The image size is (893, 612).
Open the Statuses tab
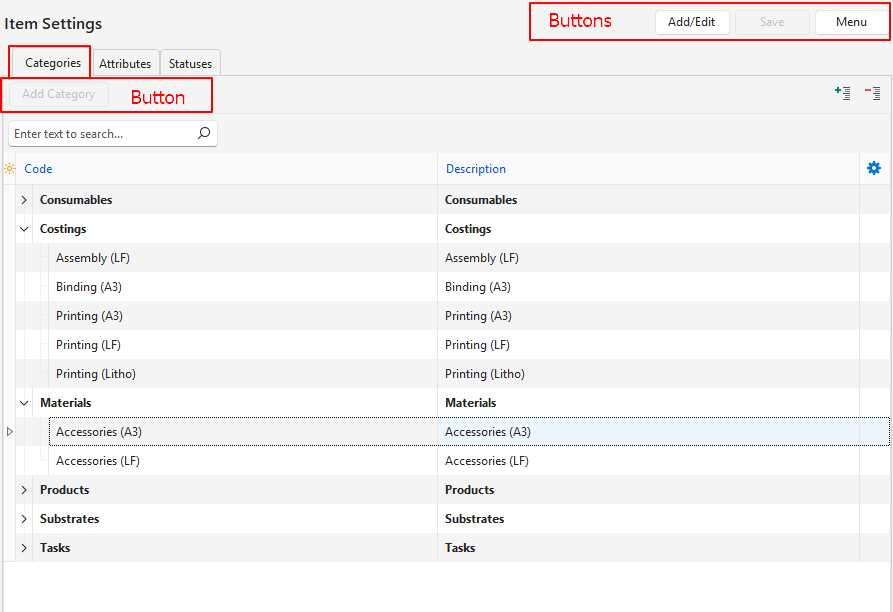coord(190,63)
